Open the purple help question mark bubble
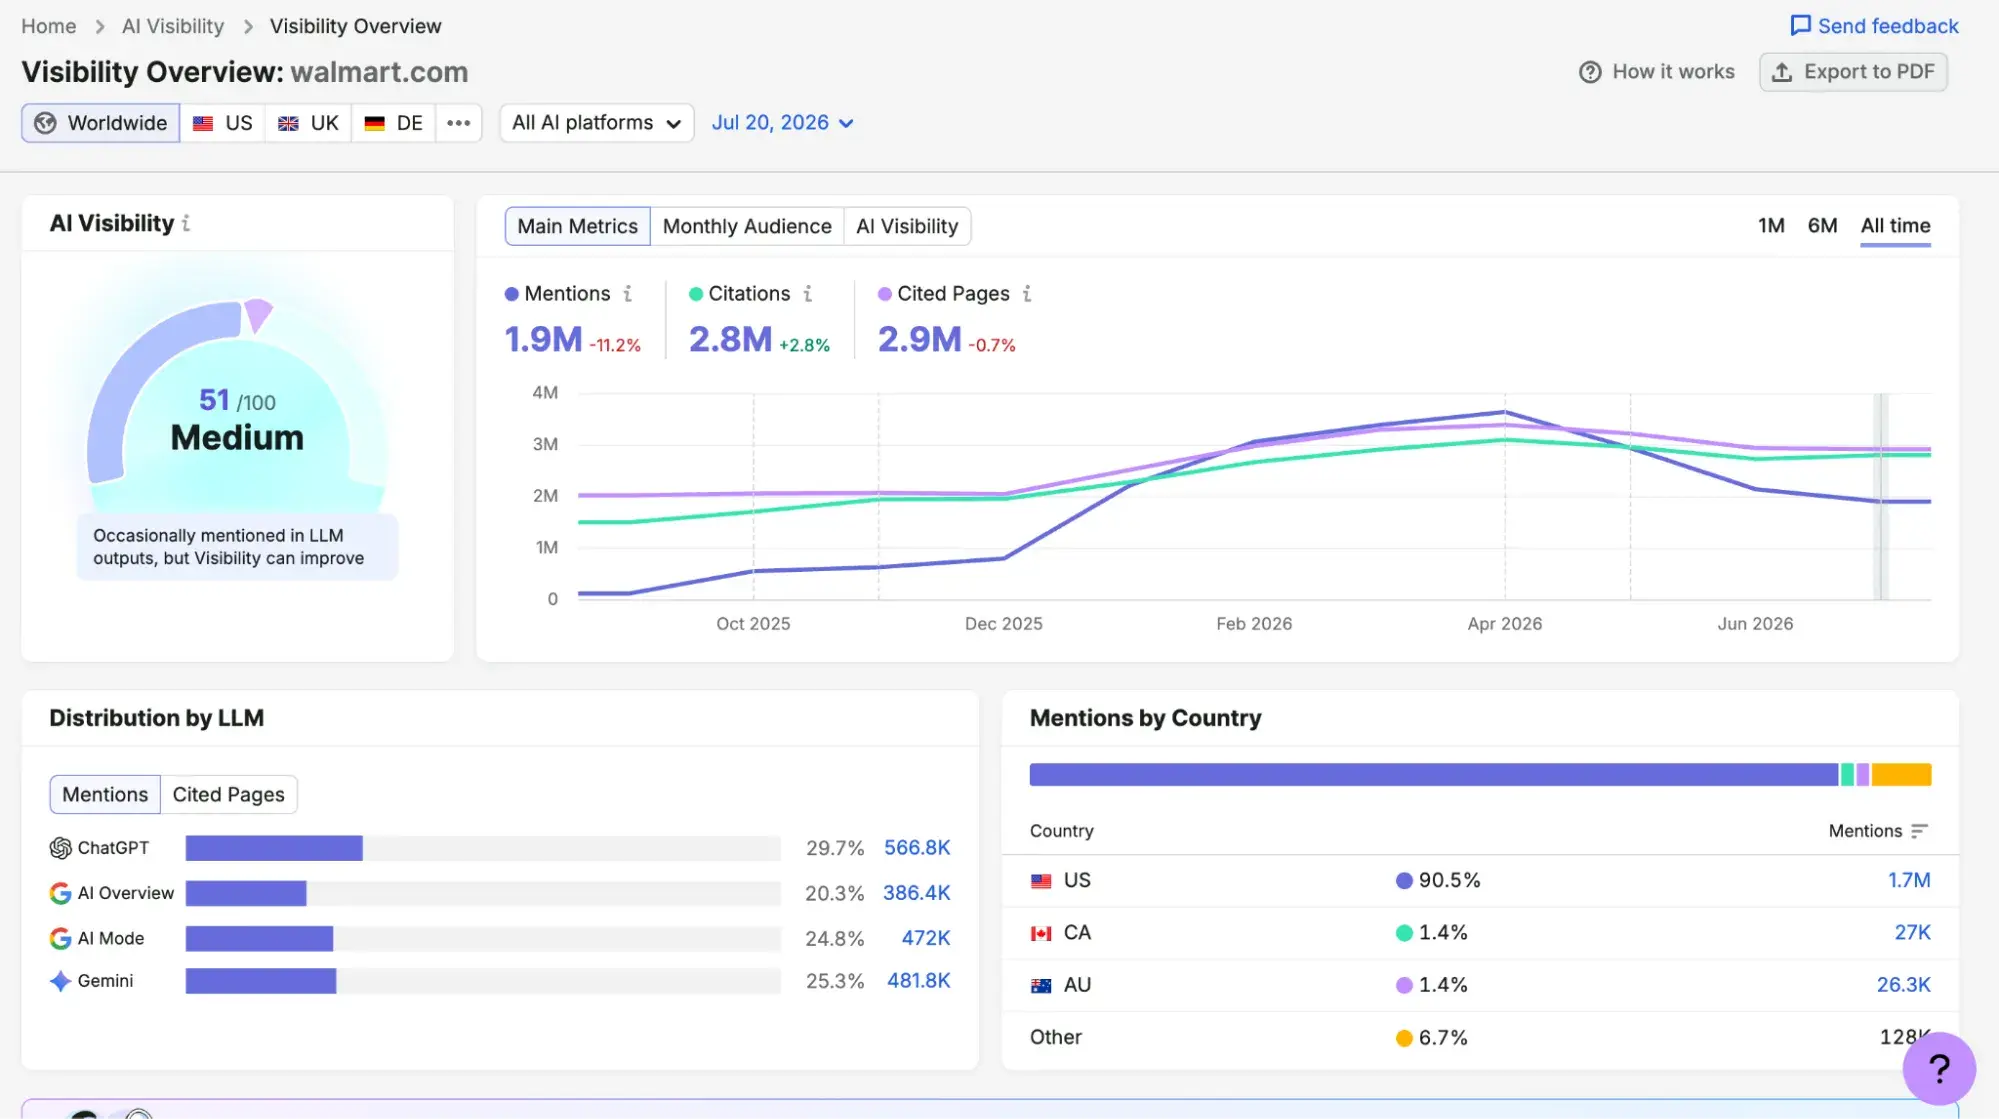Viewport: 1999px width, 1119px height. (x=1939, y=1068)
